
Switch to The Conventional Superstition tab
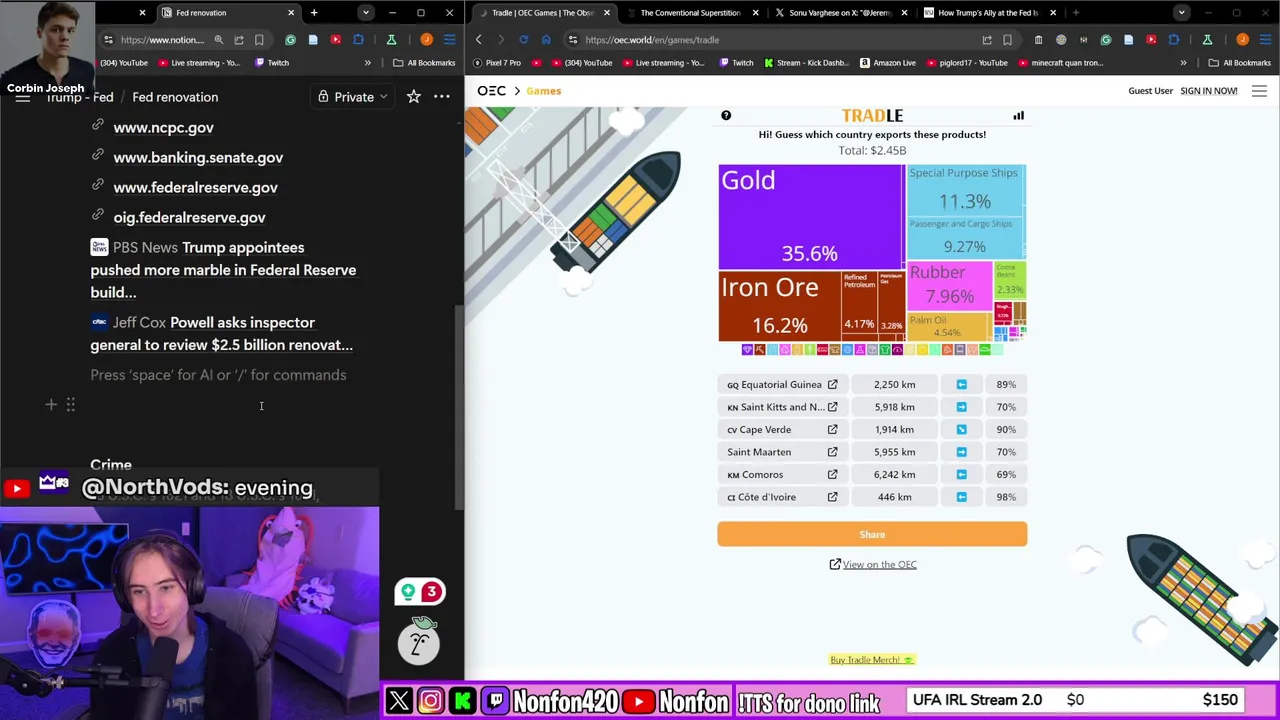tap(690, 13)
